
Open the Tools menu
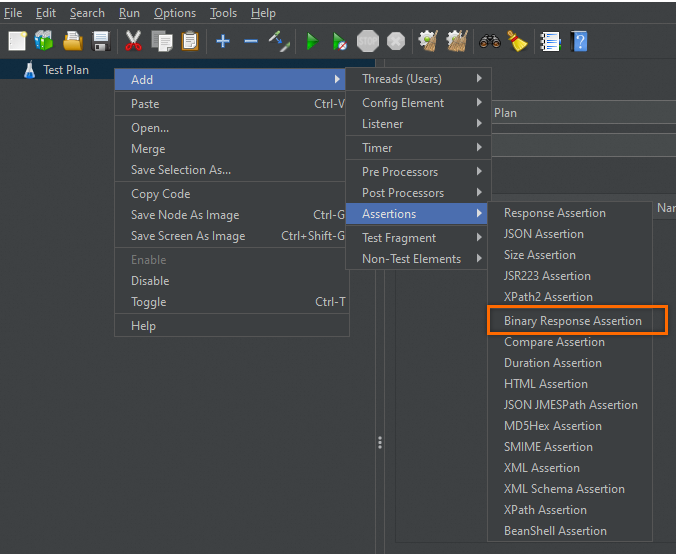(x=223, y=13)
